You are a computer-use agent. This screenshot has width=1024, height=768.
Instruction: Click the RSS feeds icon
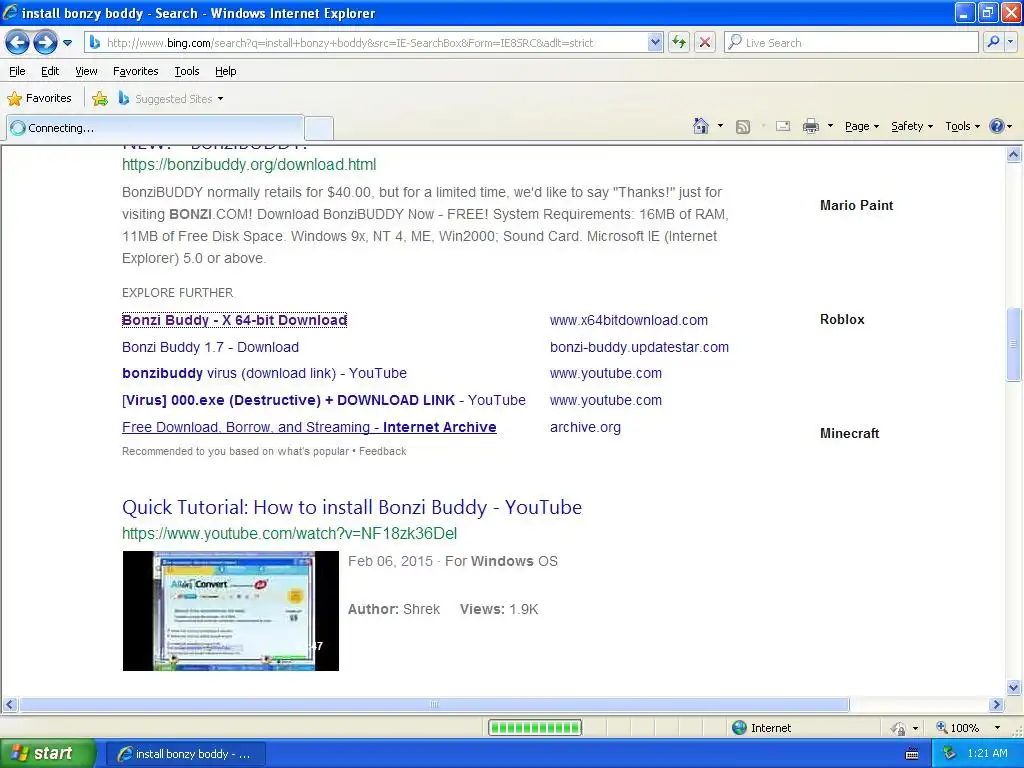743,127
